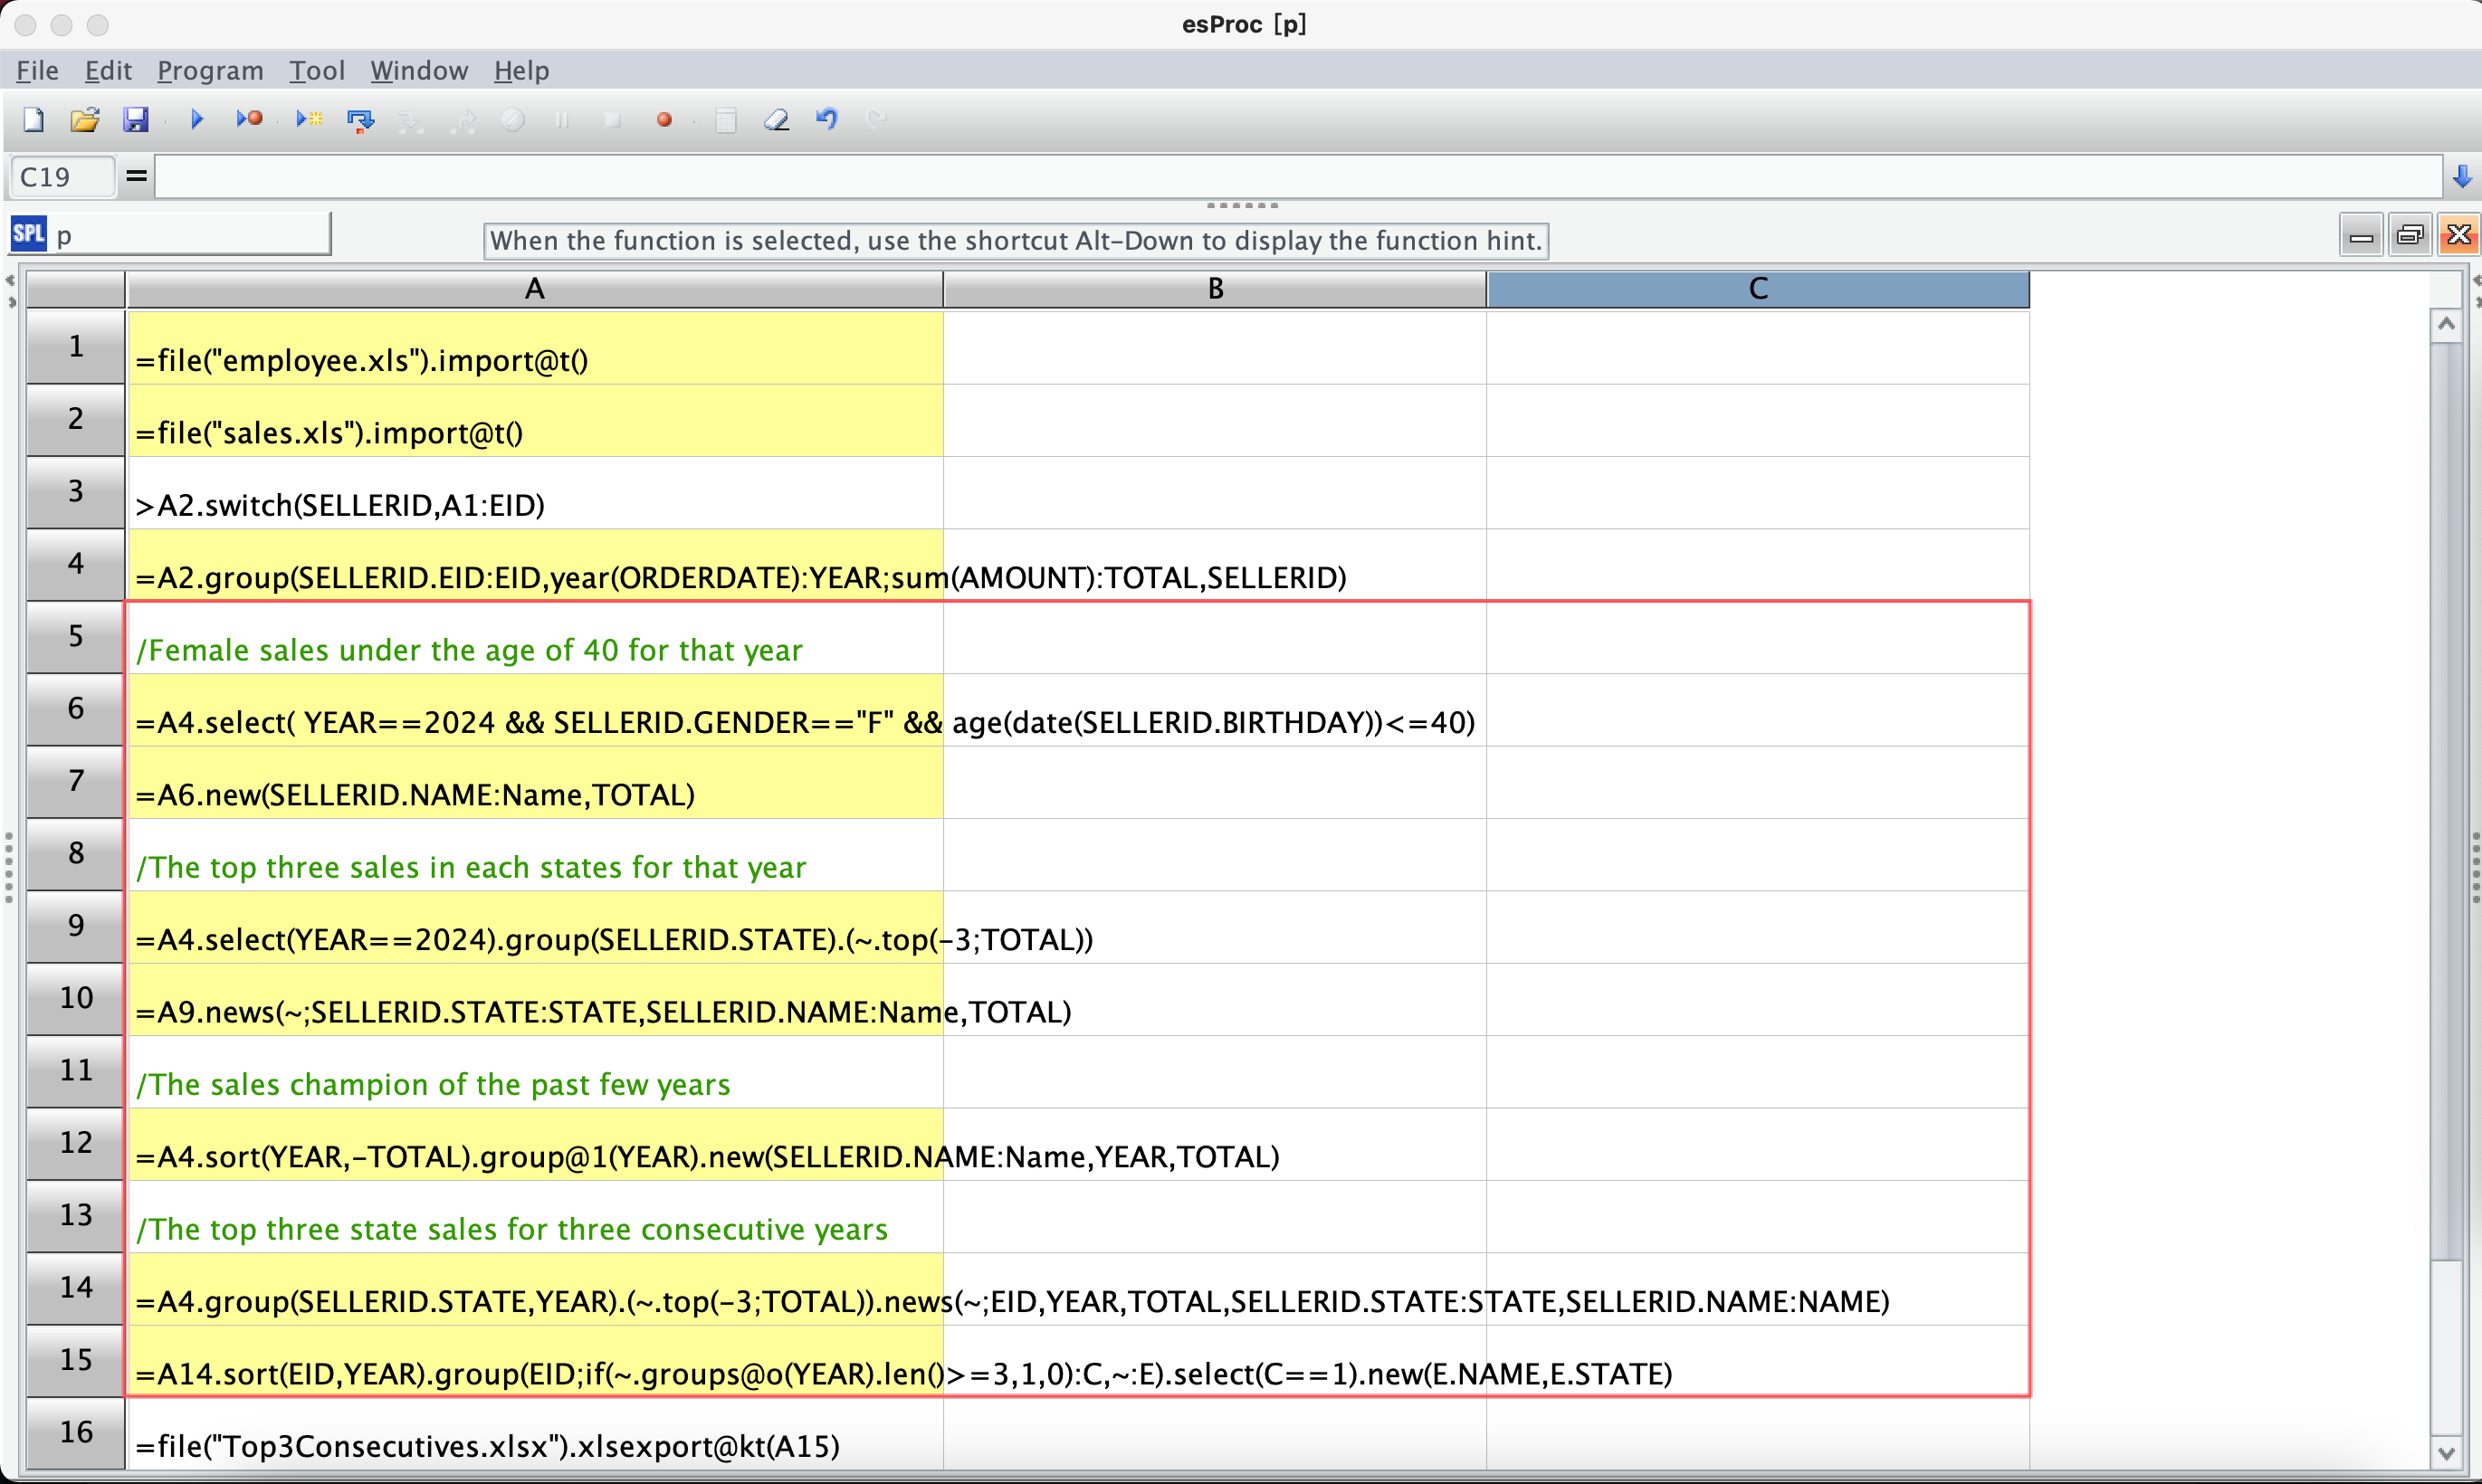Image resolution: width=2482 pixels, height=1484 pixels.
Task: Toggle breakpoint with red circle icon
Action: point(664,120)
